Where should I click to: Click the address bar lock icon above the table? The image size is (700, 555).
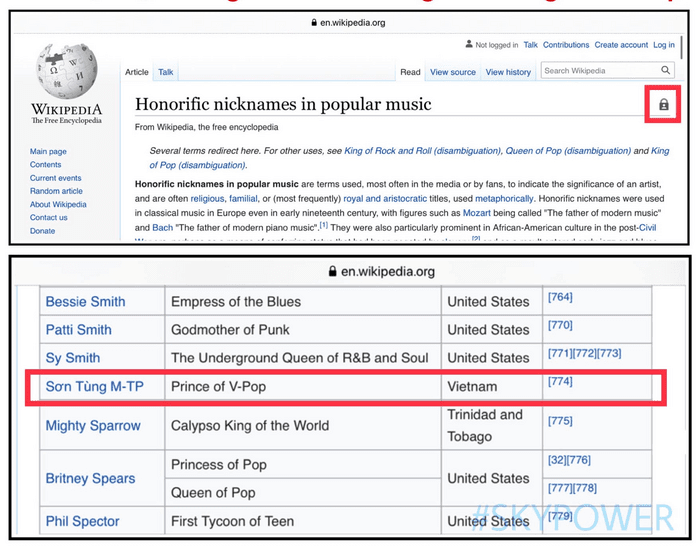click(332, 271)
